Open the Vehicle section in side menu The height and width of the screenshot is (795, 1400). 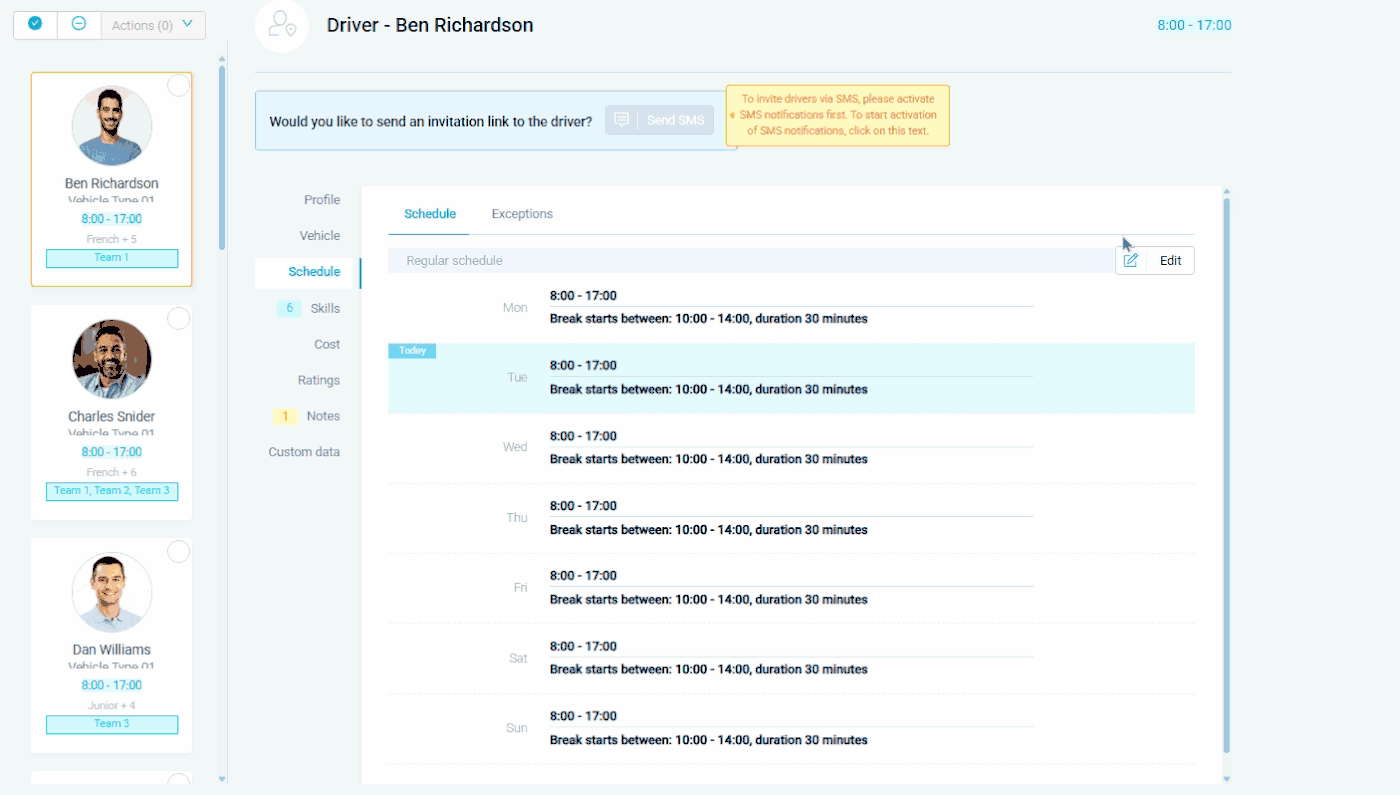[320, 236]
